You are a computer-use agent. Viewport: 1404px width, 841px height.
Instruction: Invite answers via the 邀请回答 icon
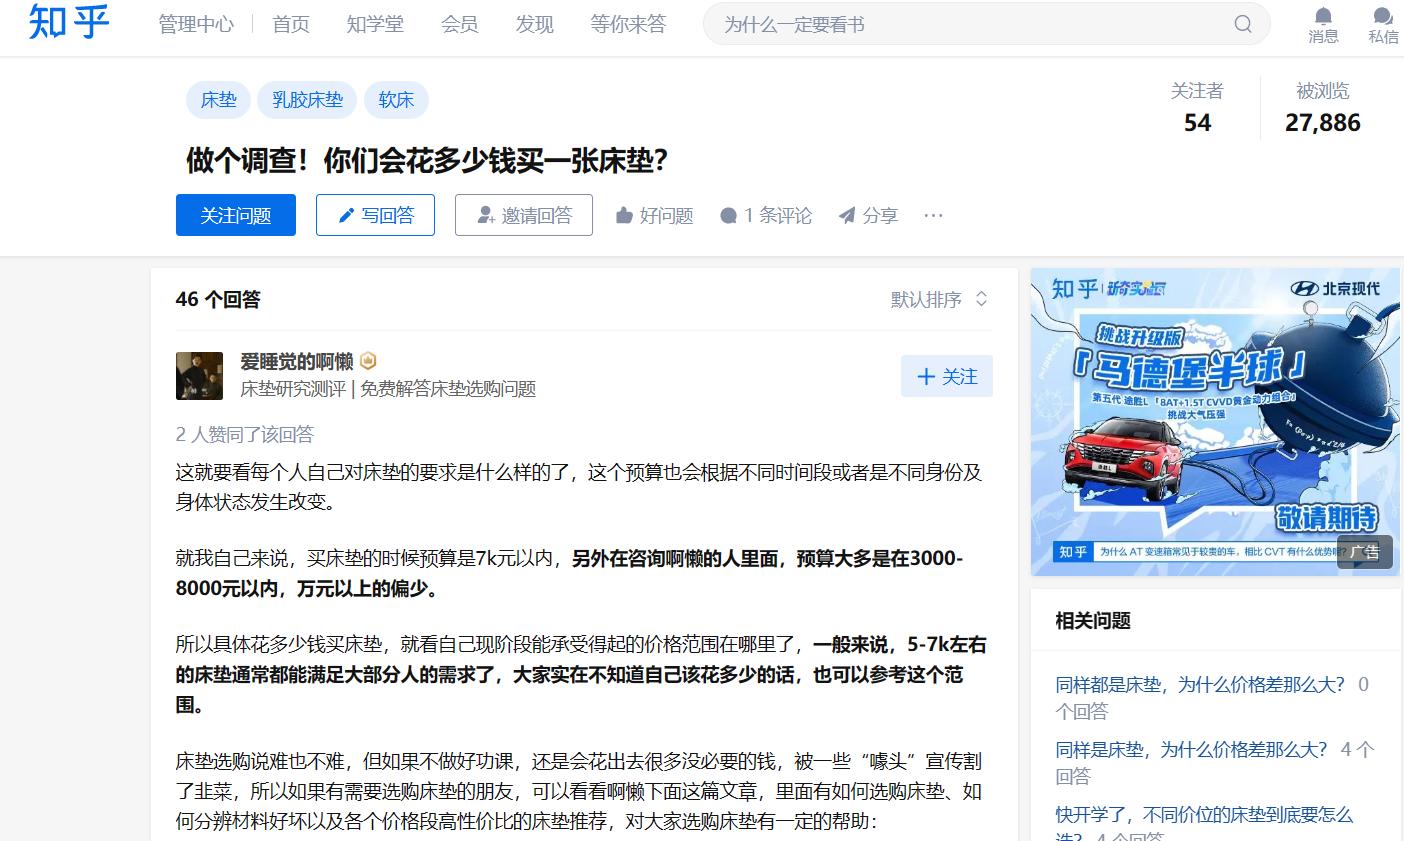484,215
